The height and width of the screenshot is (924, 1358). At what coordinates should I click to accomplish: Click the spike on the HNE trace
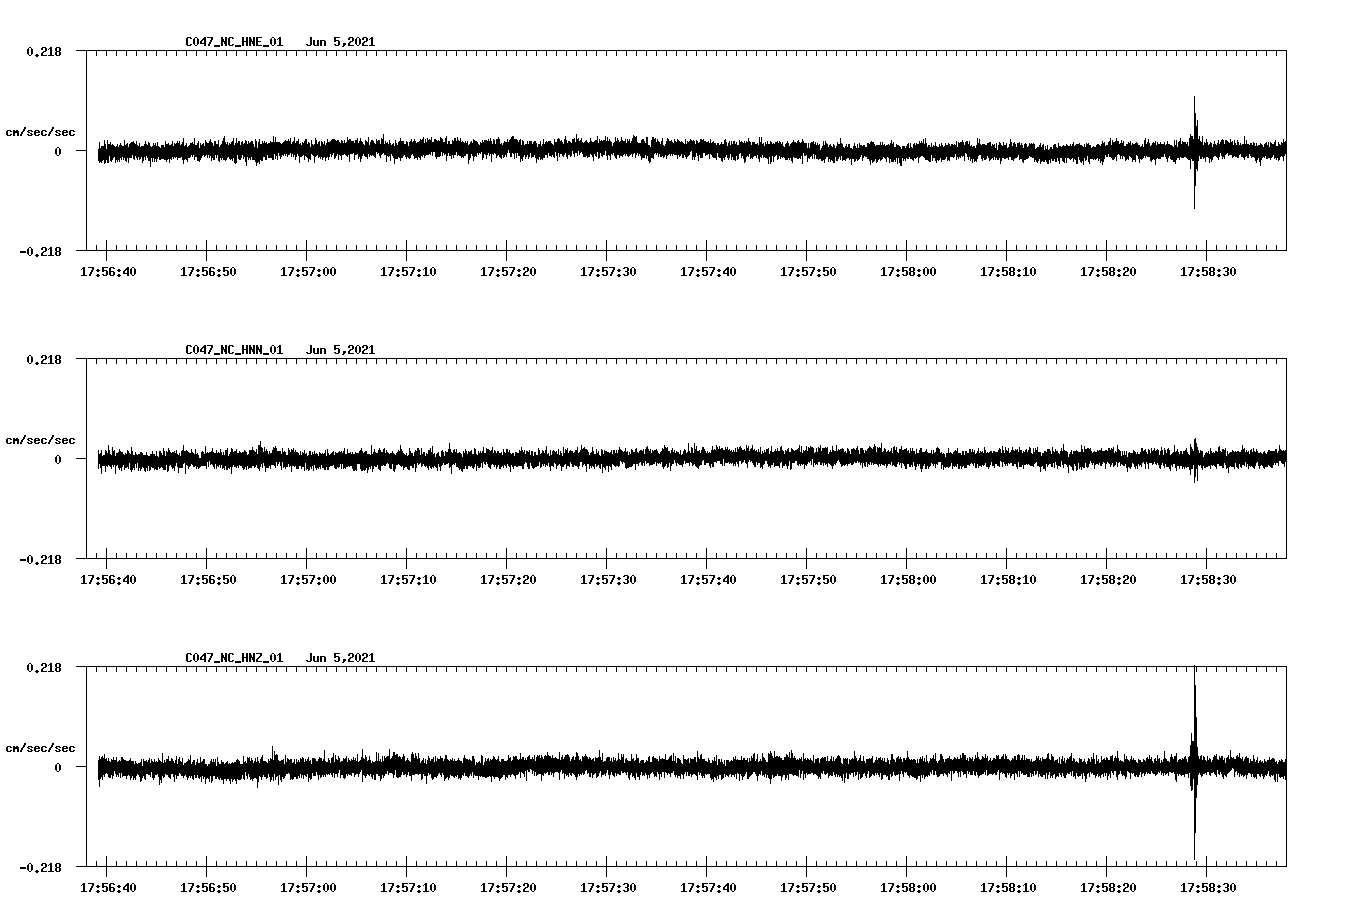tap(1195, 152)
